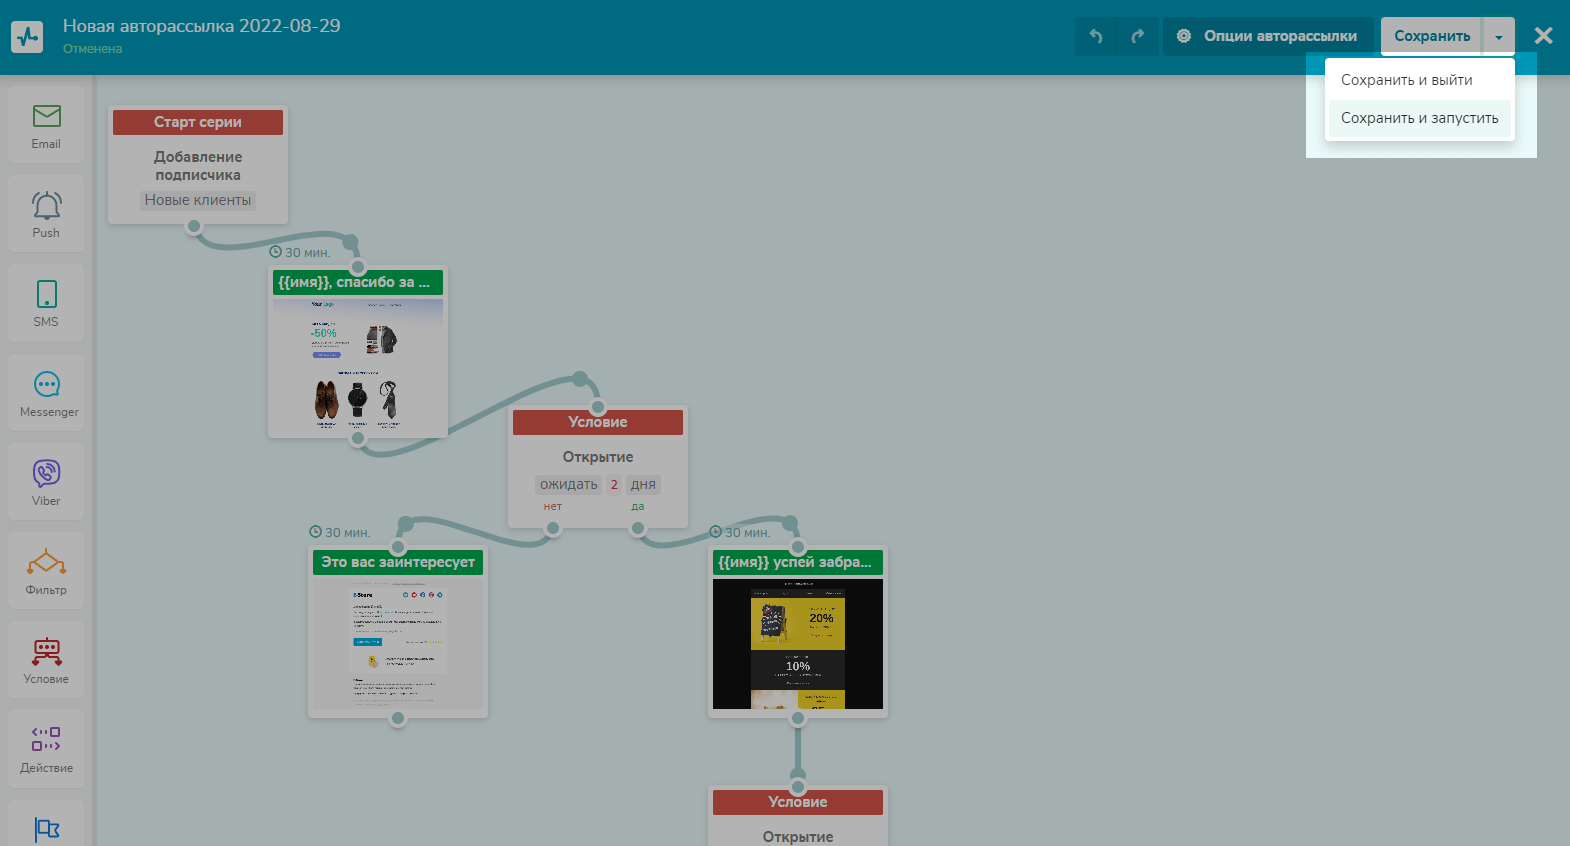
Task: Click the output connector below Это вас заинтересует
Action: tap(398, 718)
